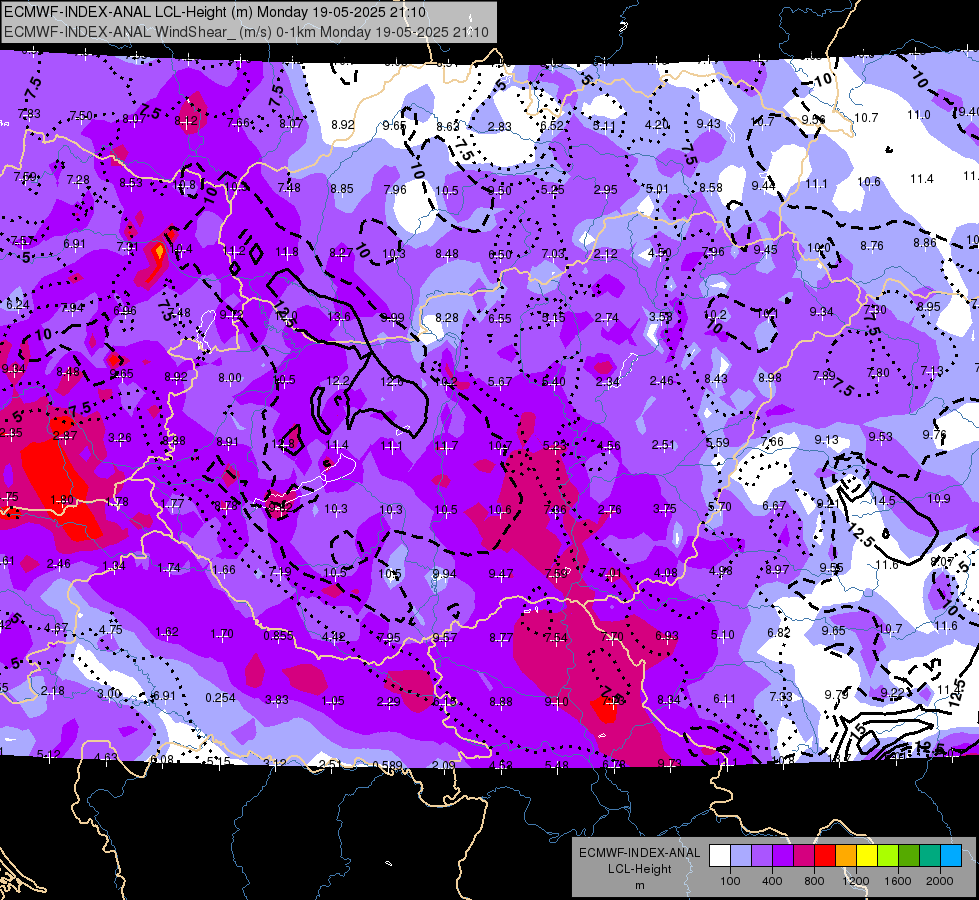Screen dimensions: 979x900
Task: Click the map value 5.10
Action: point(722,635)
